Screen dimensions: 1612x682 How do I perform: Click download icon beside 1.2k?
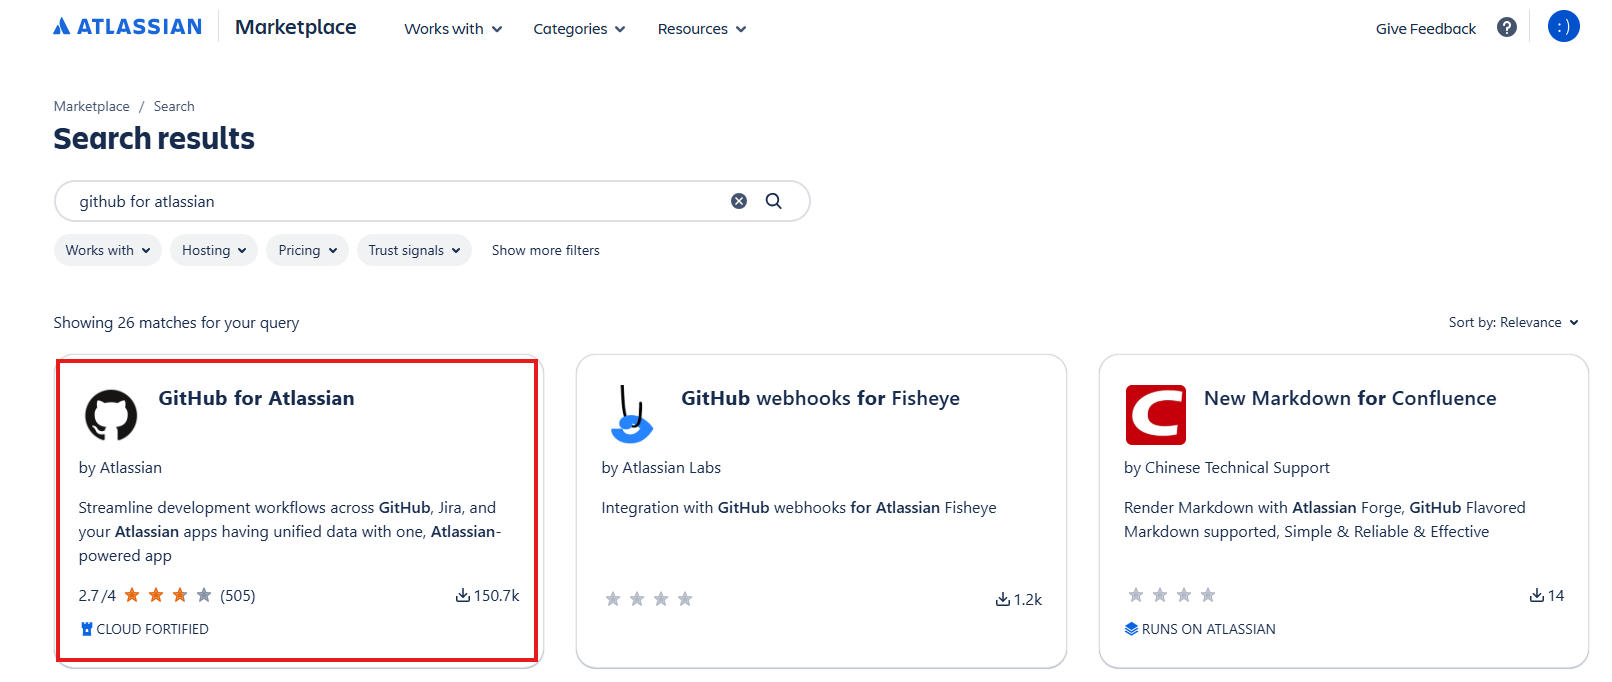(1003, 599)
